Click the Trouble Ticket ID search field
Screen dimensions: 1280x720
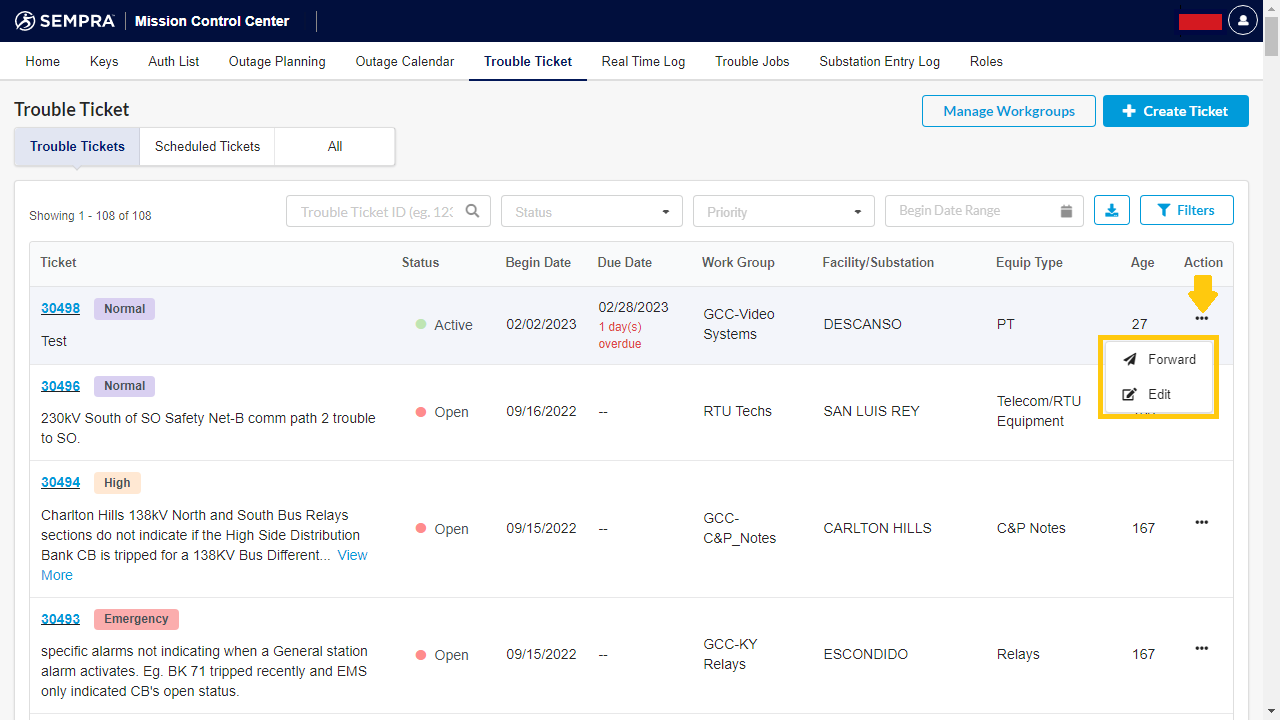click(376, 212)
